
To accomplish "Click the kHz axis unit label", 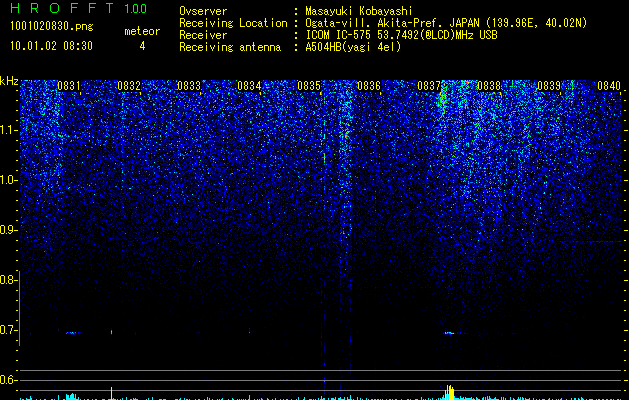I will [x=9, y=81].
